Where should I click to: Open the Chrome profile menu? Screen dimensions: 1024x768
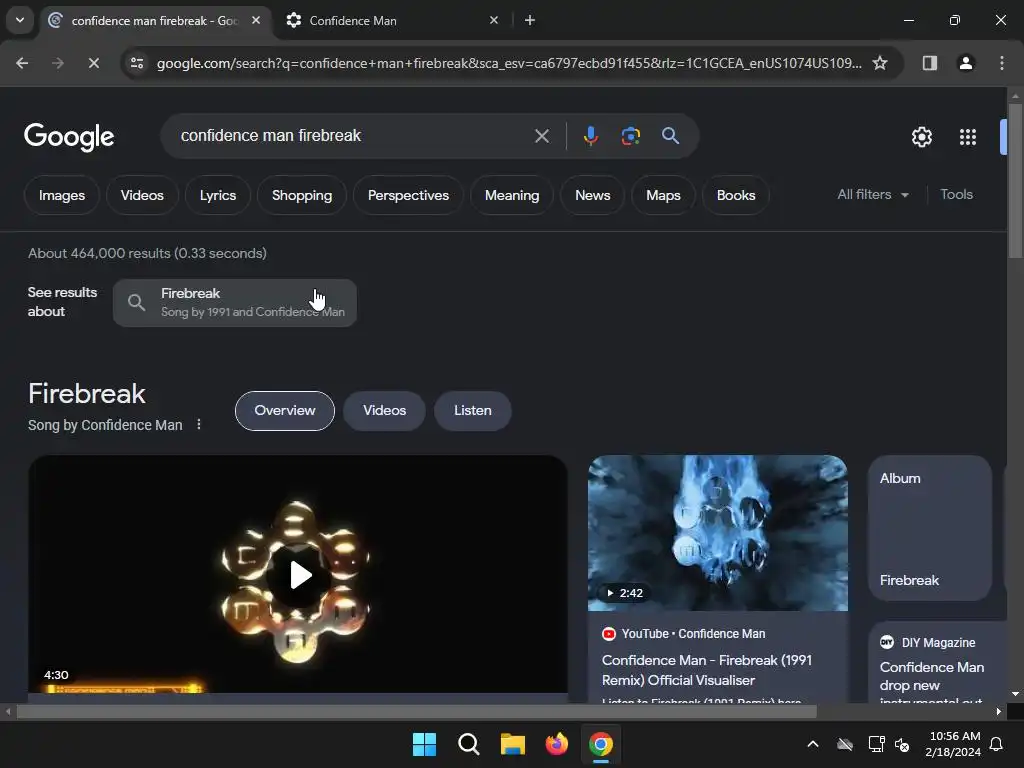click(965, 63)
